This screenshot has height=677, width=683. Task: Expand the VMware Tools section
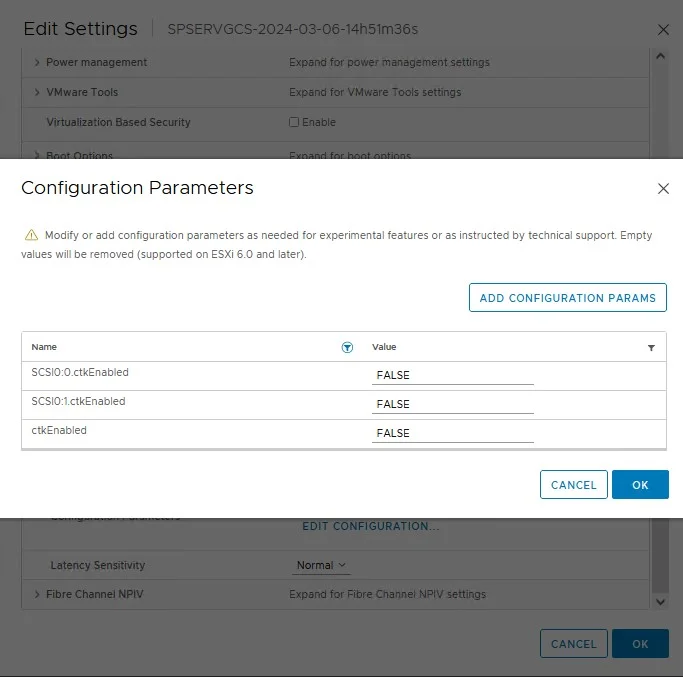click(x=37, y=92)
